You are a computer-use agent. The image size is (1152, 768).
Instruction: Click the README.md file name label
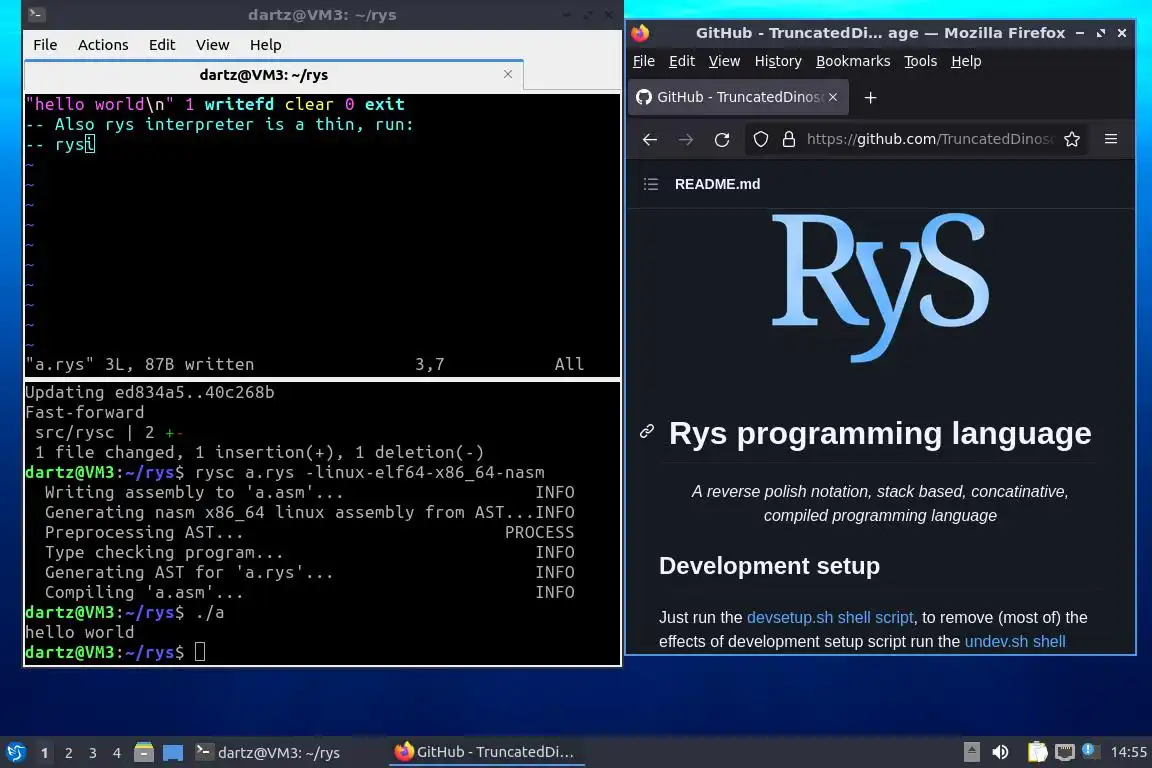(717, 184)
